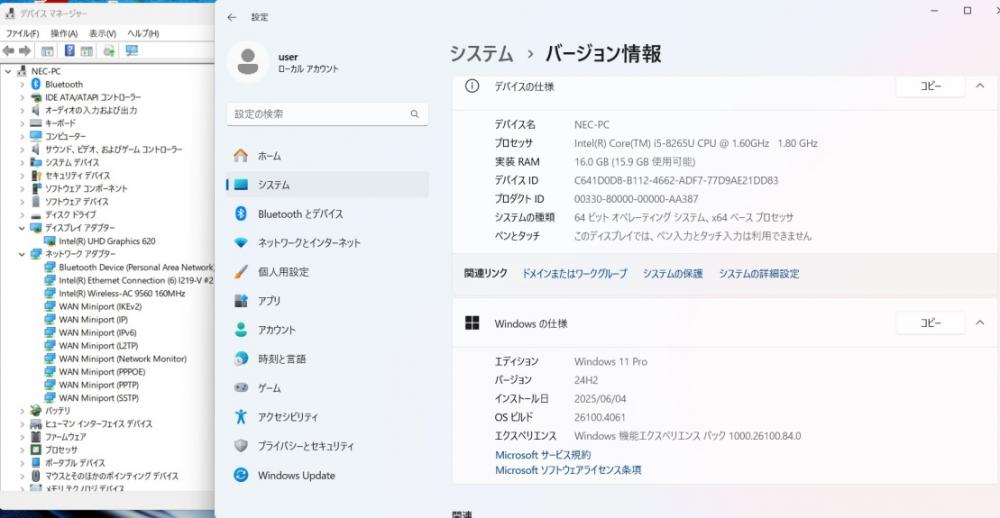1000x518 pixels.
Task: Select Intel(R) Wireless-AC 9560 160MHz adapter
Action: [122, 293]
